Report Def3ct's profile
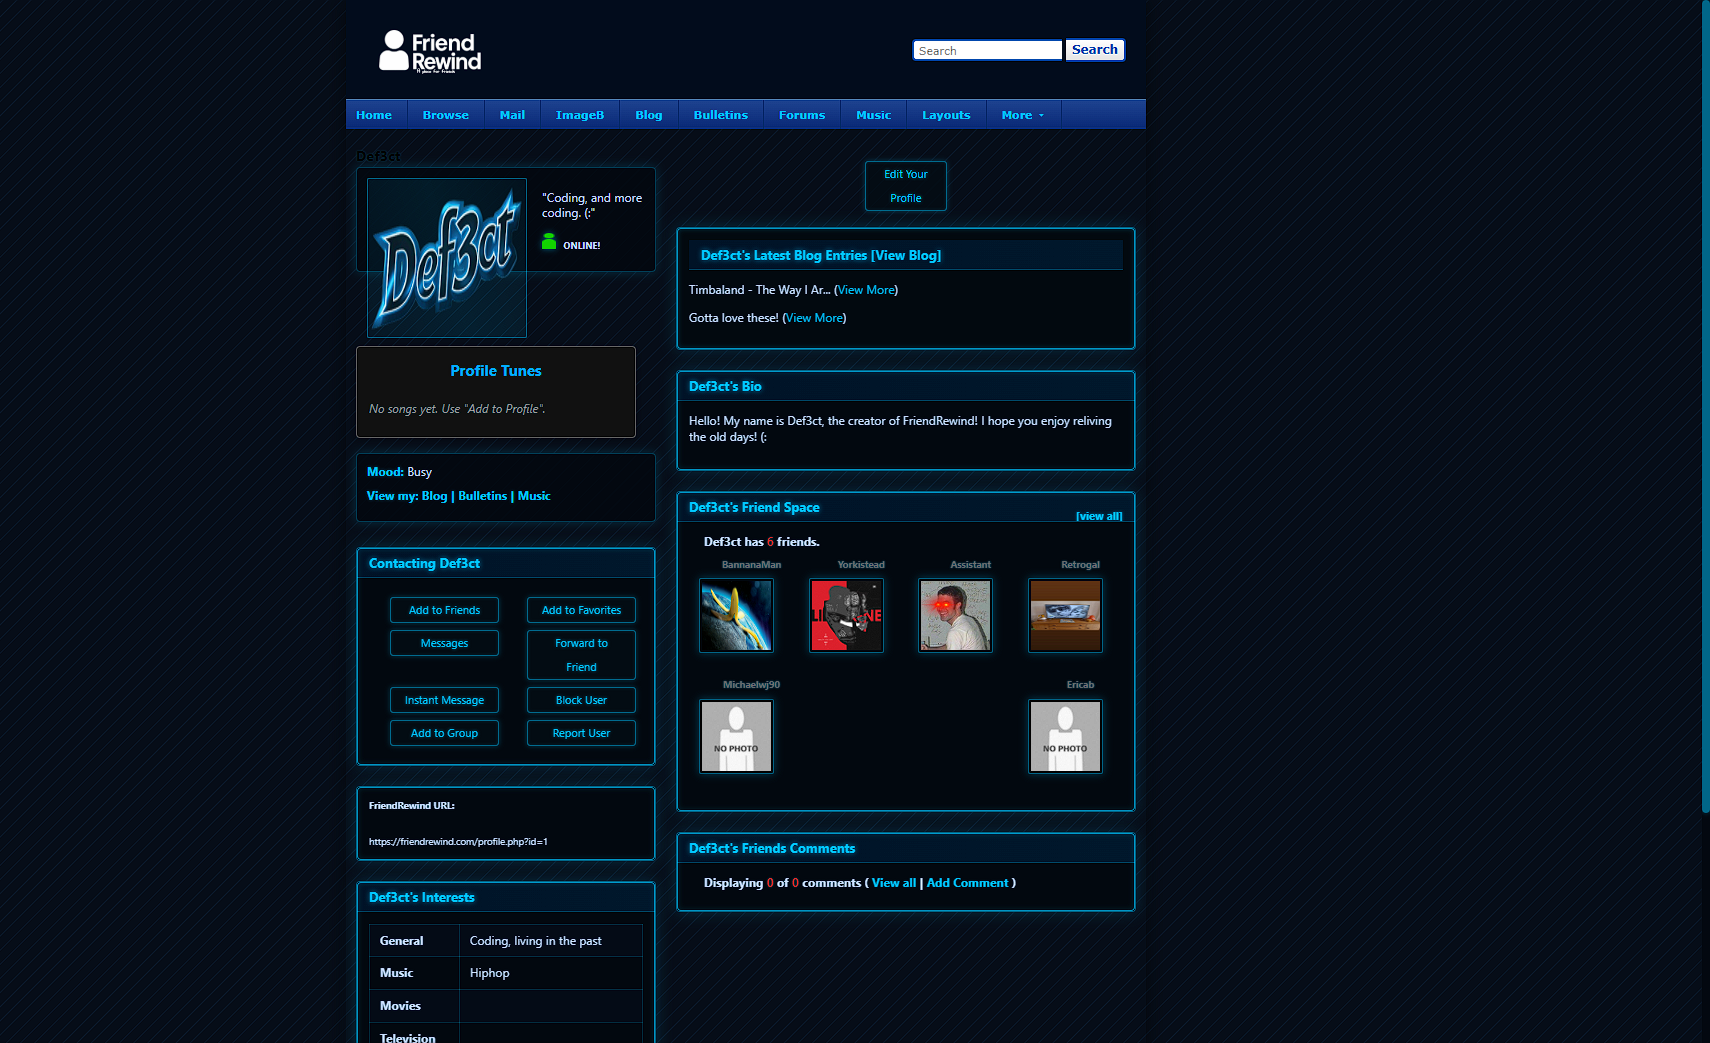Viewport: 1710px width, 1043px height. coord(581,733)
